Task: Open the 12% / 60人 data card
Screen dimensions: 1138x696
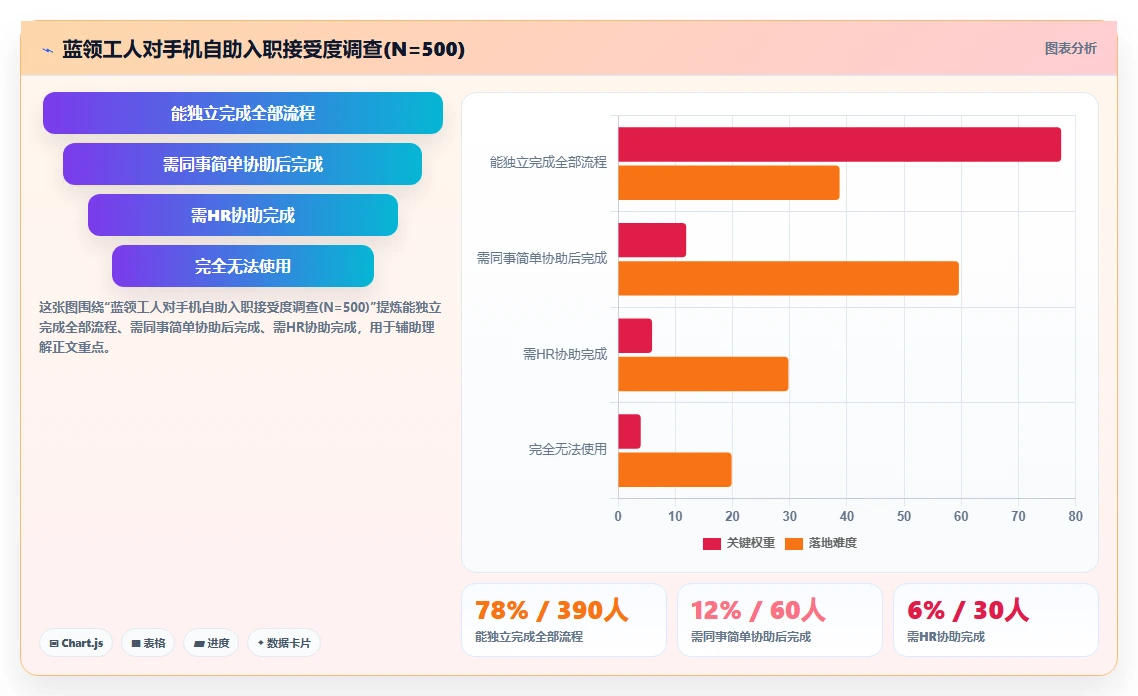Action: (779, 621)
